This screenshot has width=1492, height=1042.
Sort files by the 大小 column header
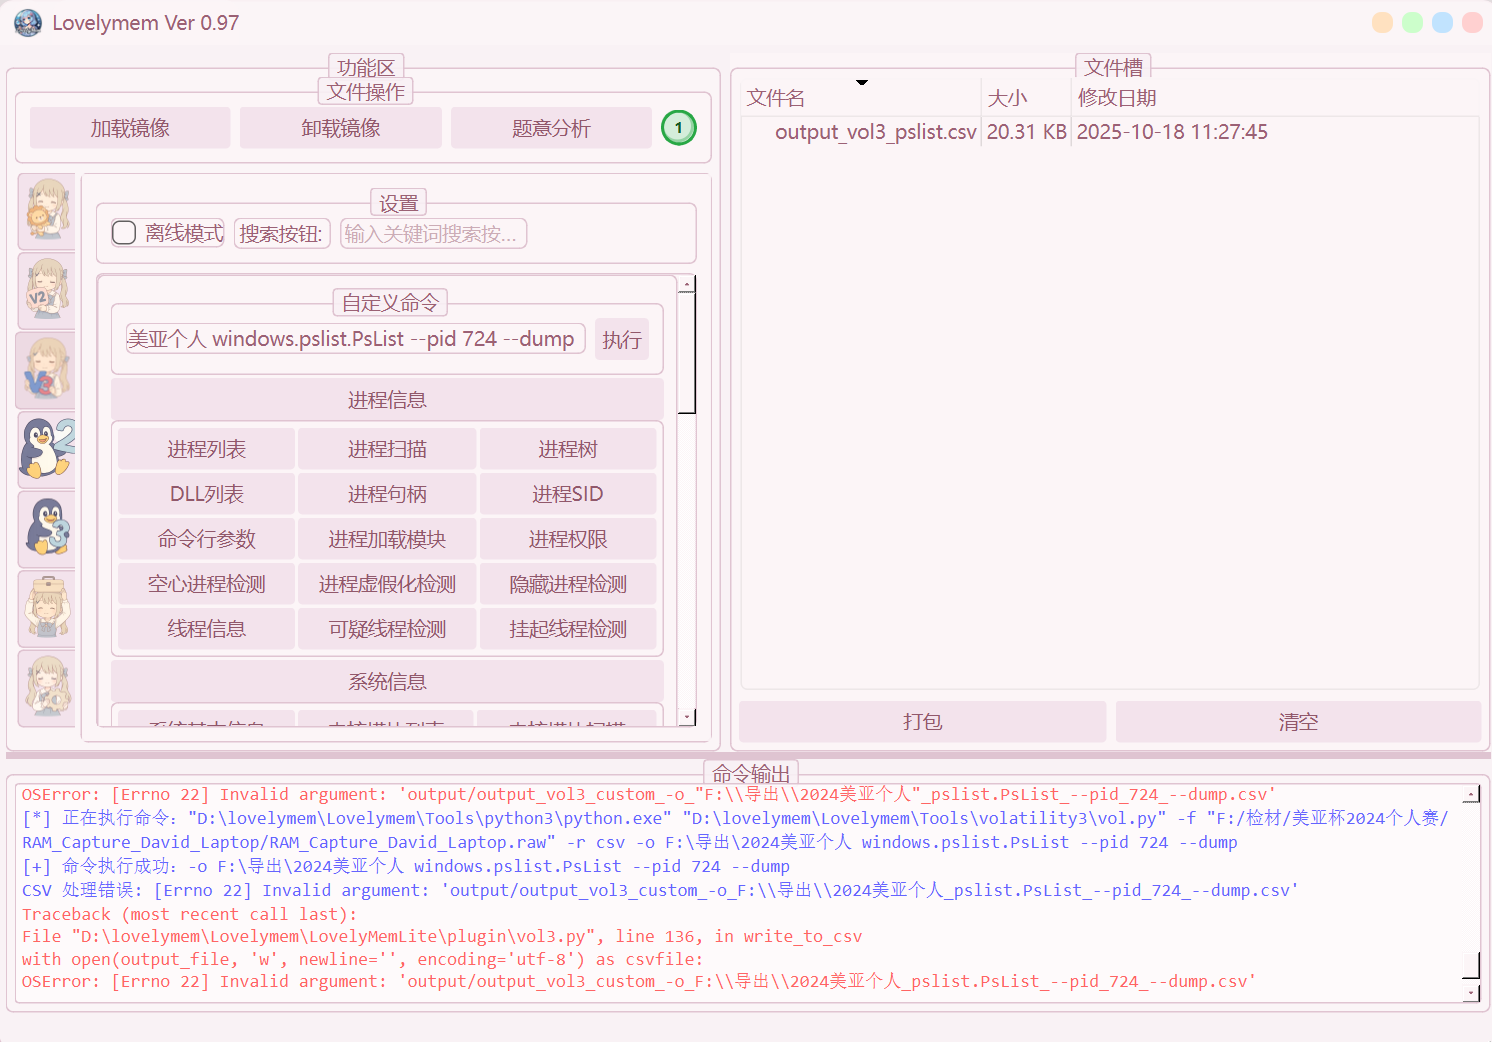(x=1007, y=98)
